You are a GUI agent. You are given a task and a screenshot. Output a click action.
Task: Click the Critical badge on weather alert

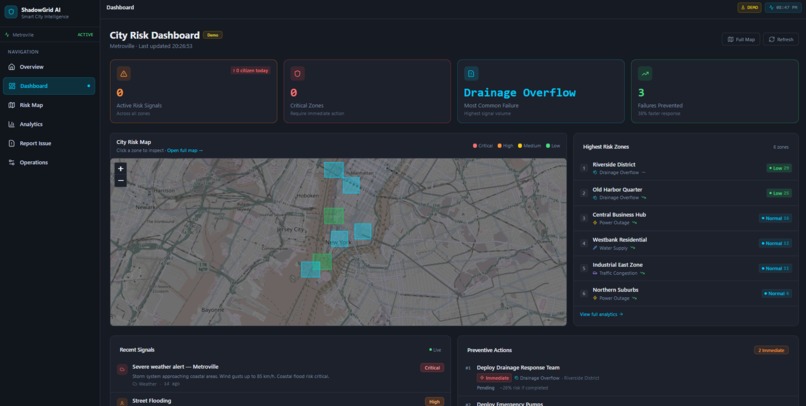tap(432, 368)
